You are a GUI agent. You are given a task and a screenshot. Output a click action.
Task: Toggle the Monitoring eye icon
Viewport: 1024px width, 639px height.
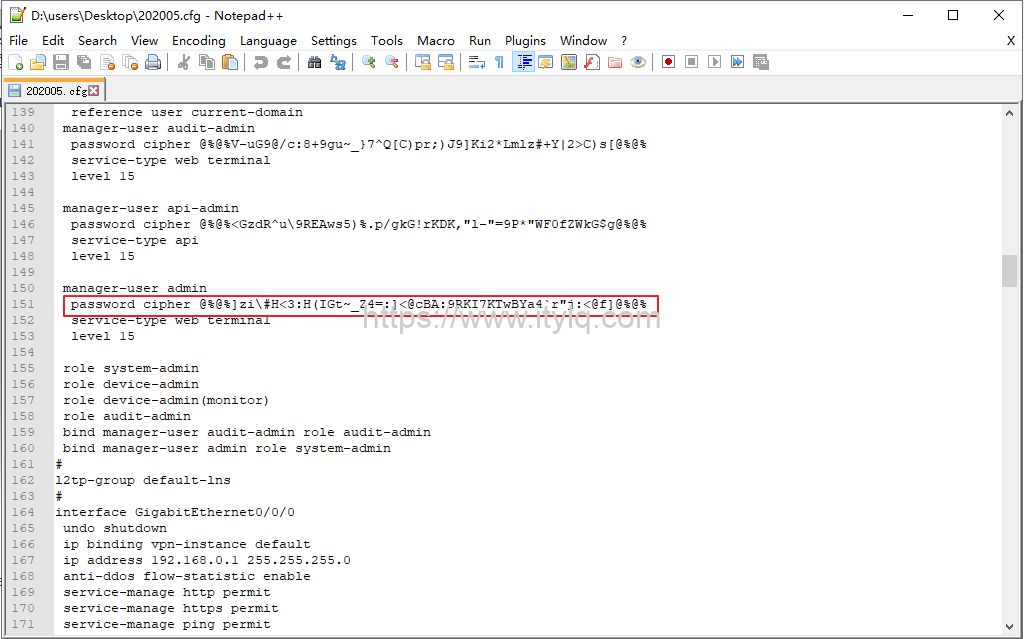coord(638,62)
